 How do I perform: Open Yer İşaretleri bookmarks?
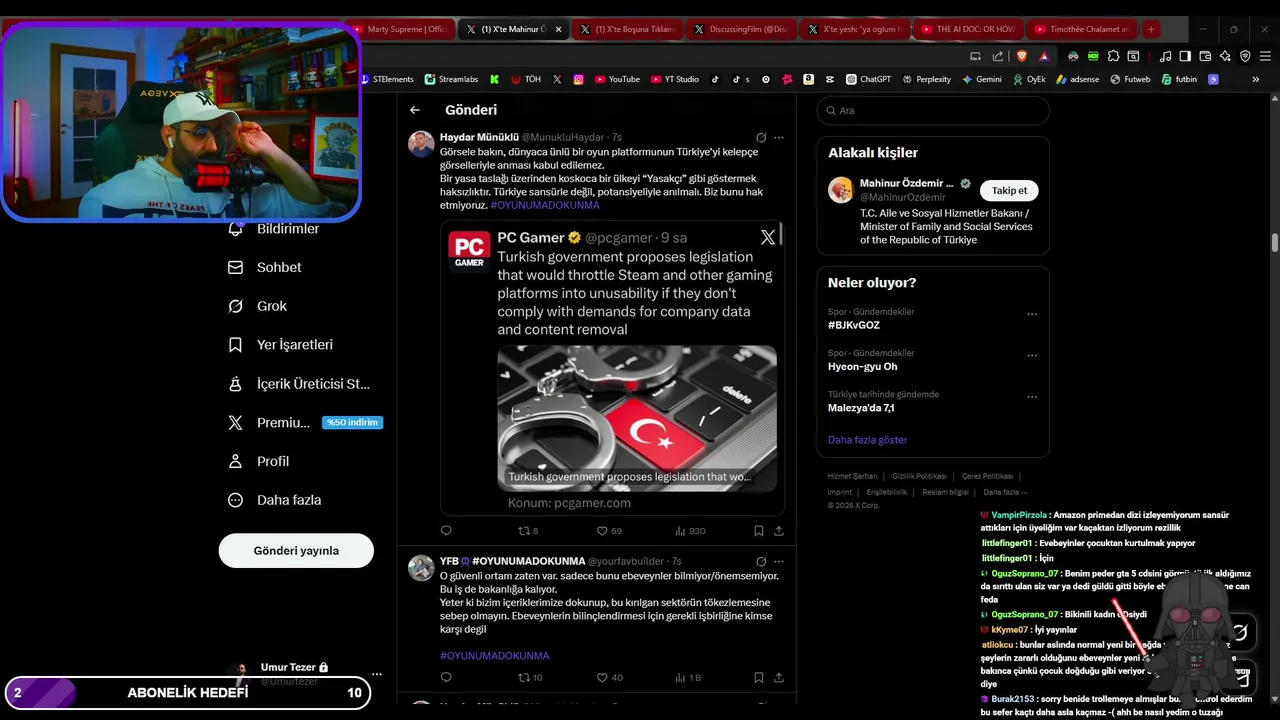(281, 345)
